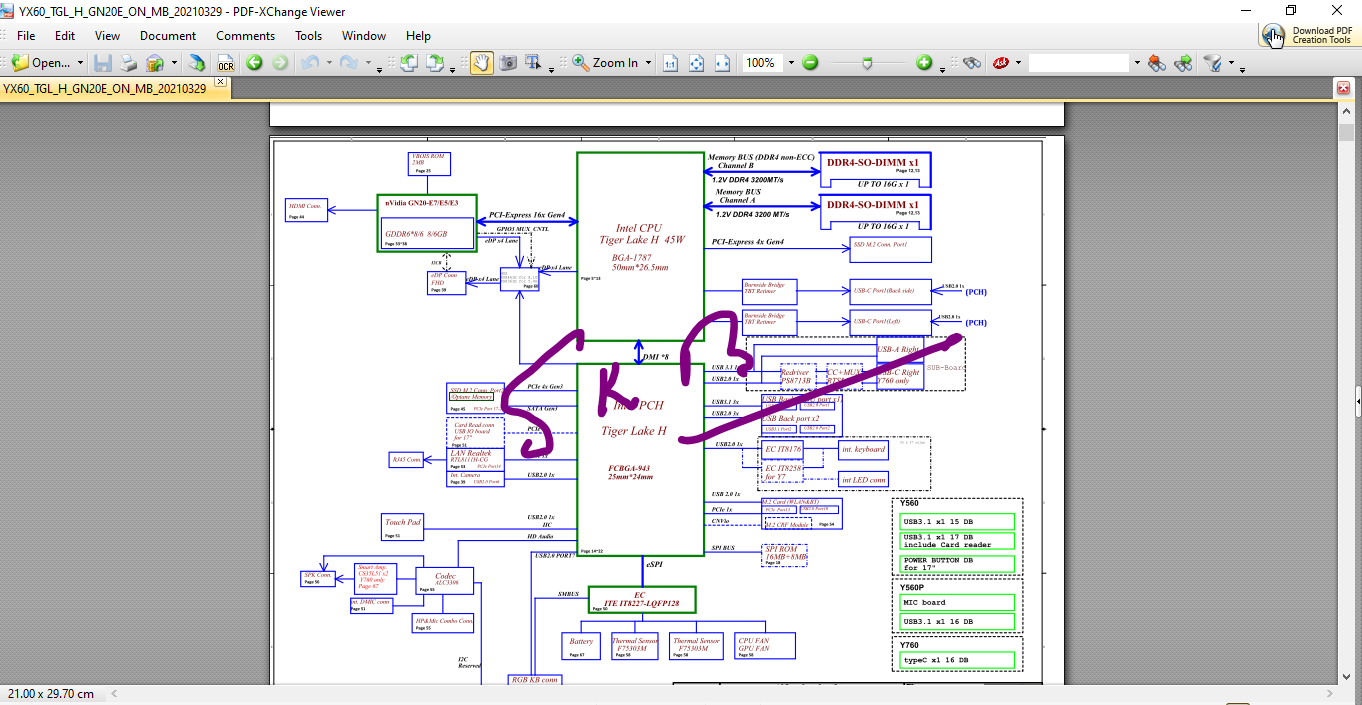Click the red close-all-tabs button
1362x705 pixels.
[x=1344, y=88]
